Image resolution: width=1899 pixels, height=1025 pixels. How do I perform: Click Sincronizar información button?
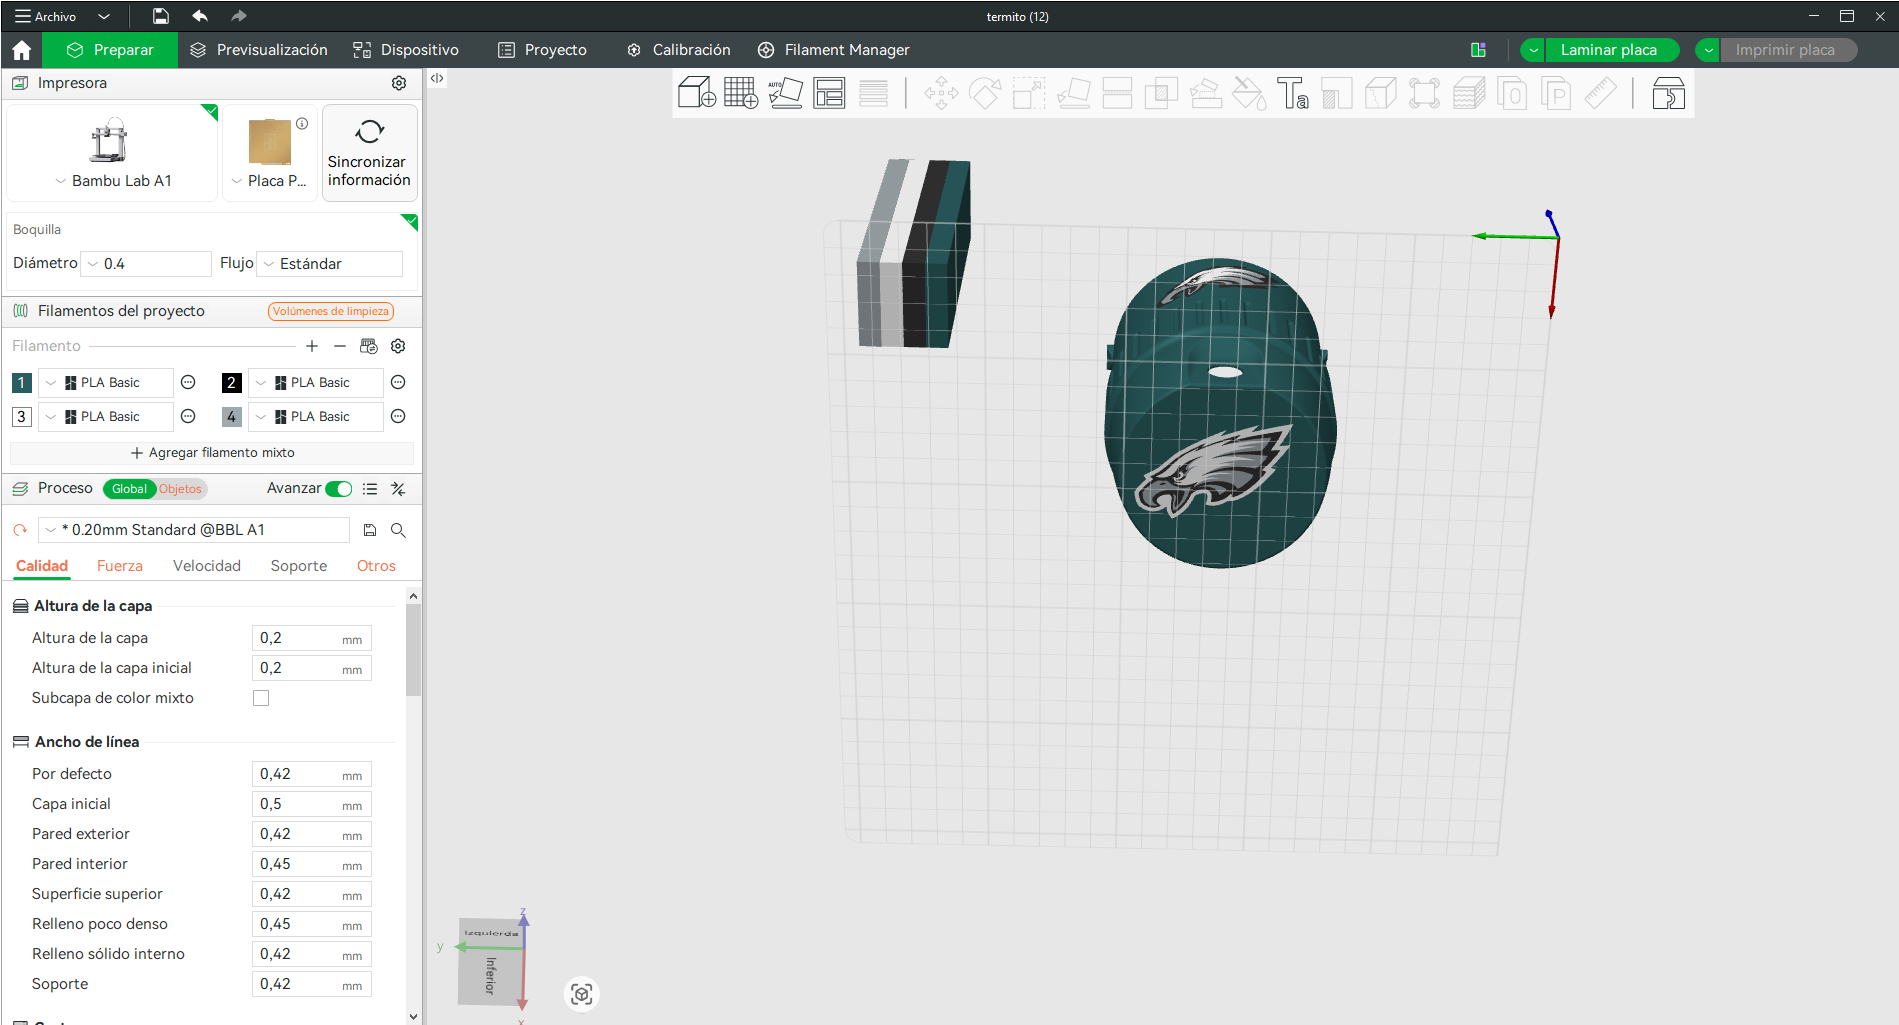tap(369, 153)
